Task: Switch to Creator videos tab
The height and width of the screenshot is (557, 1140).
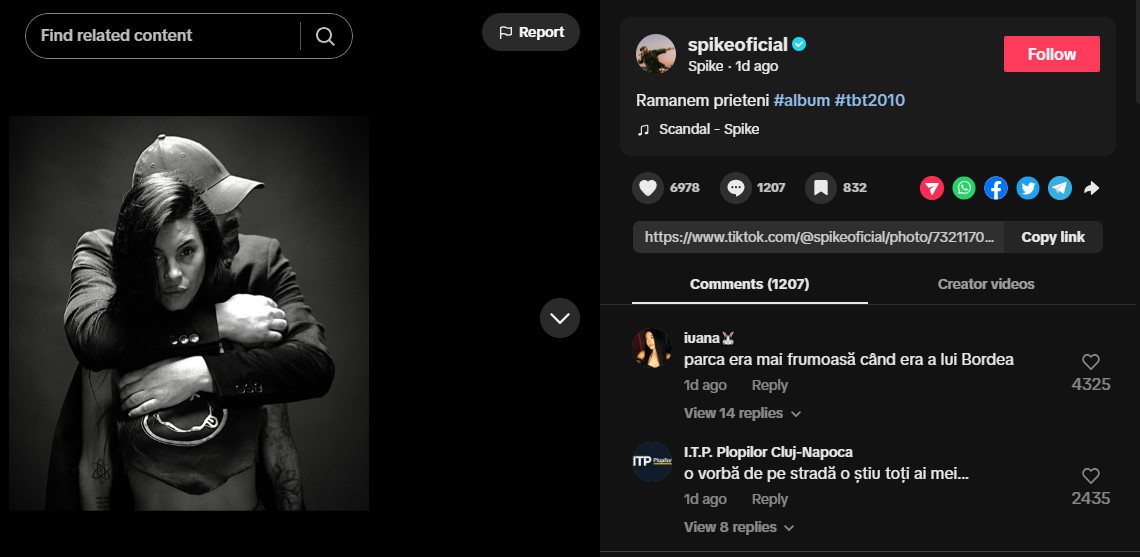Action: pyautogui.click(x=986, y=284)
